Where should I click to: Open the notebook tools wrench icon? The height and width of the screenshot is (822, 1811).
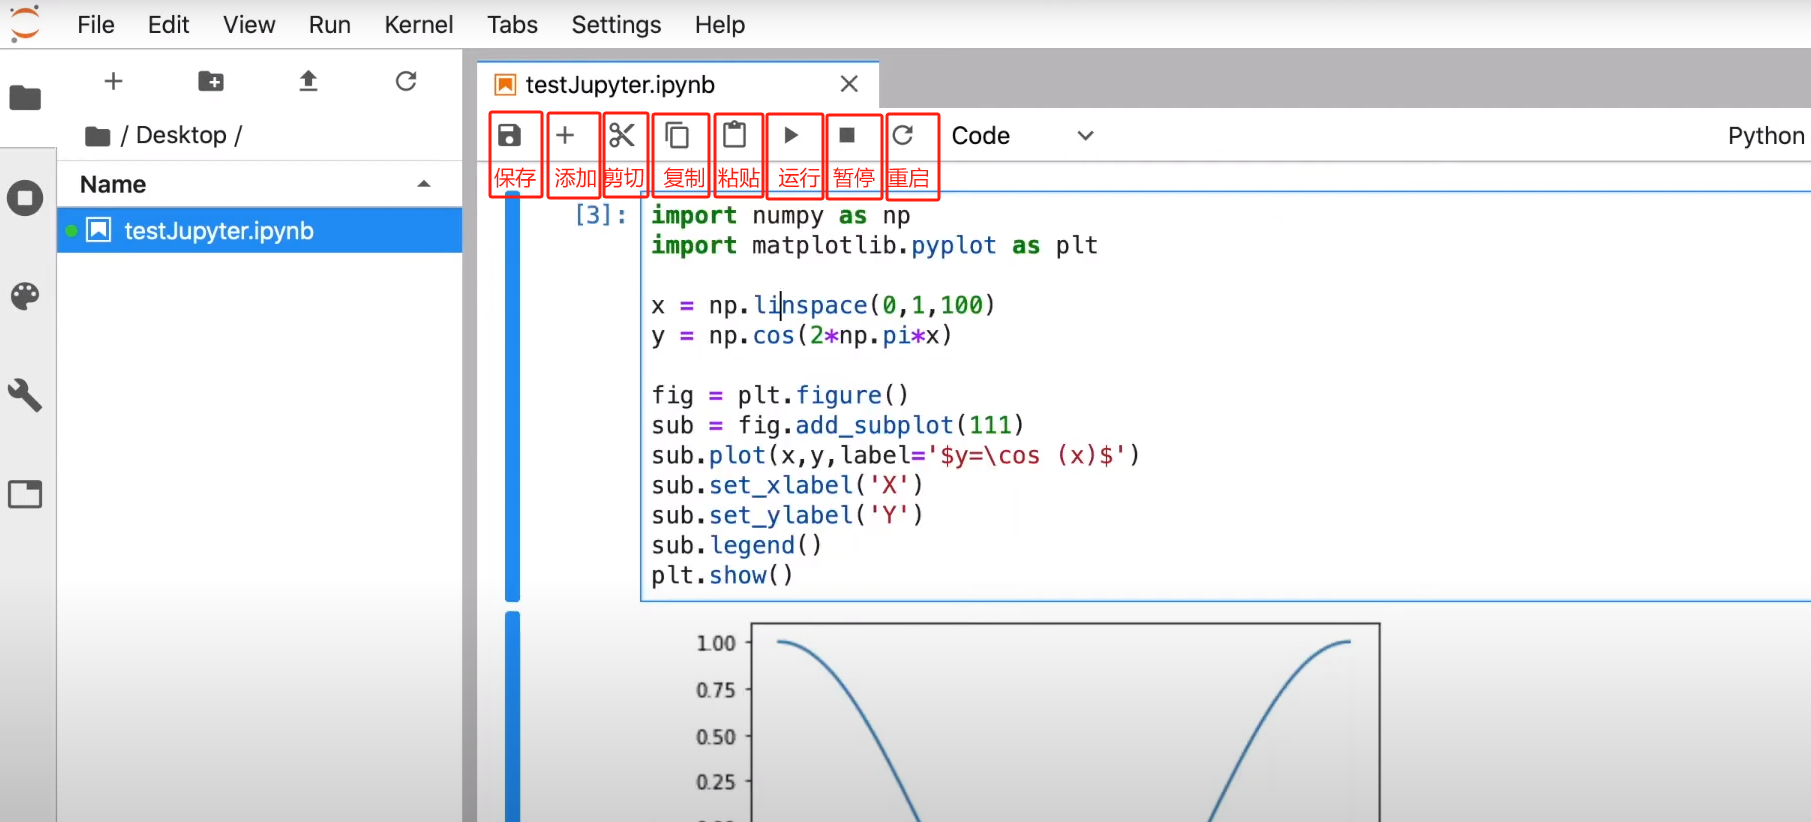click(25, 395)
